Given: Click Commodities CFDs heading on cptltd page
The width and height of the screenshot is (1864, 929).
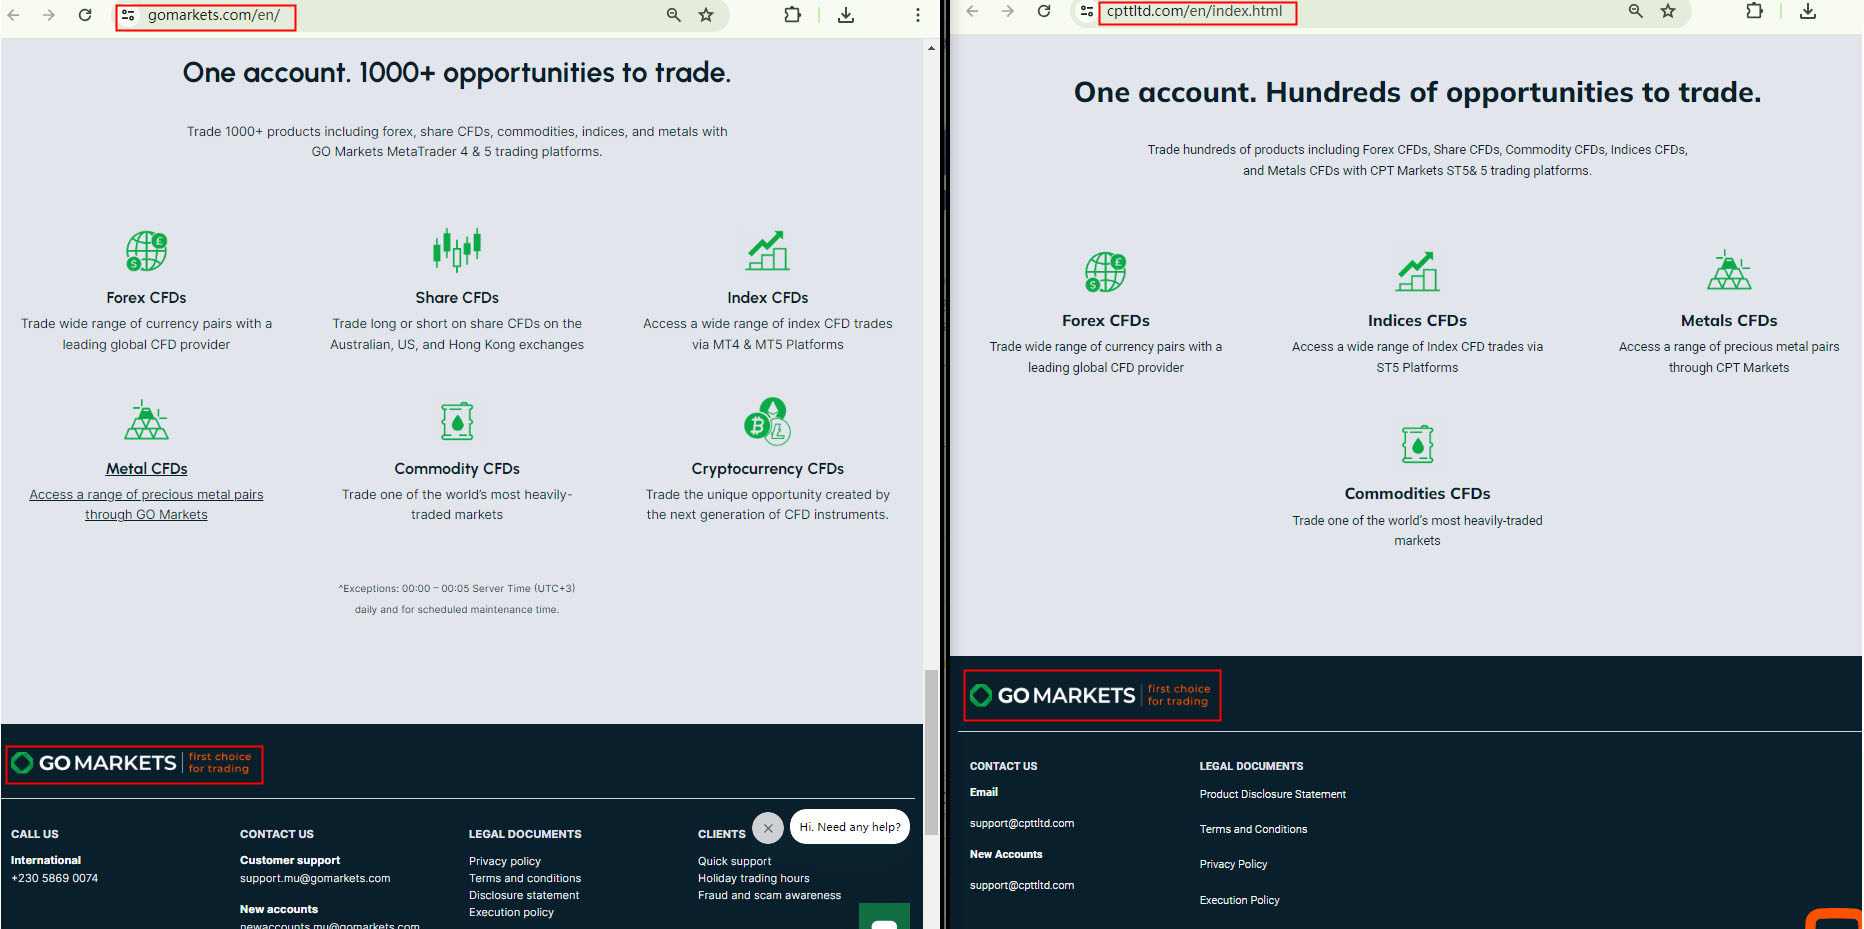Looking at the screenshot, I should click(1417, 494).
